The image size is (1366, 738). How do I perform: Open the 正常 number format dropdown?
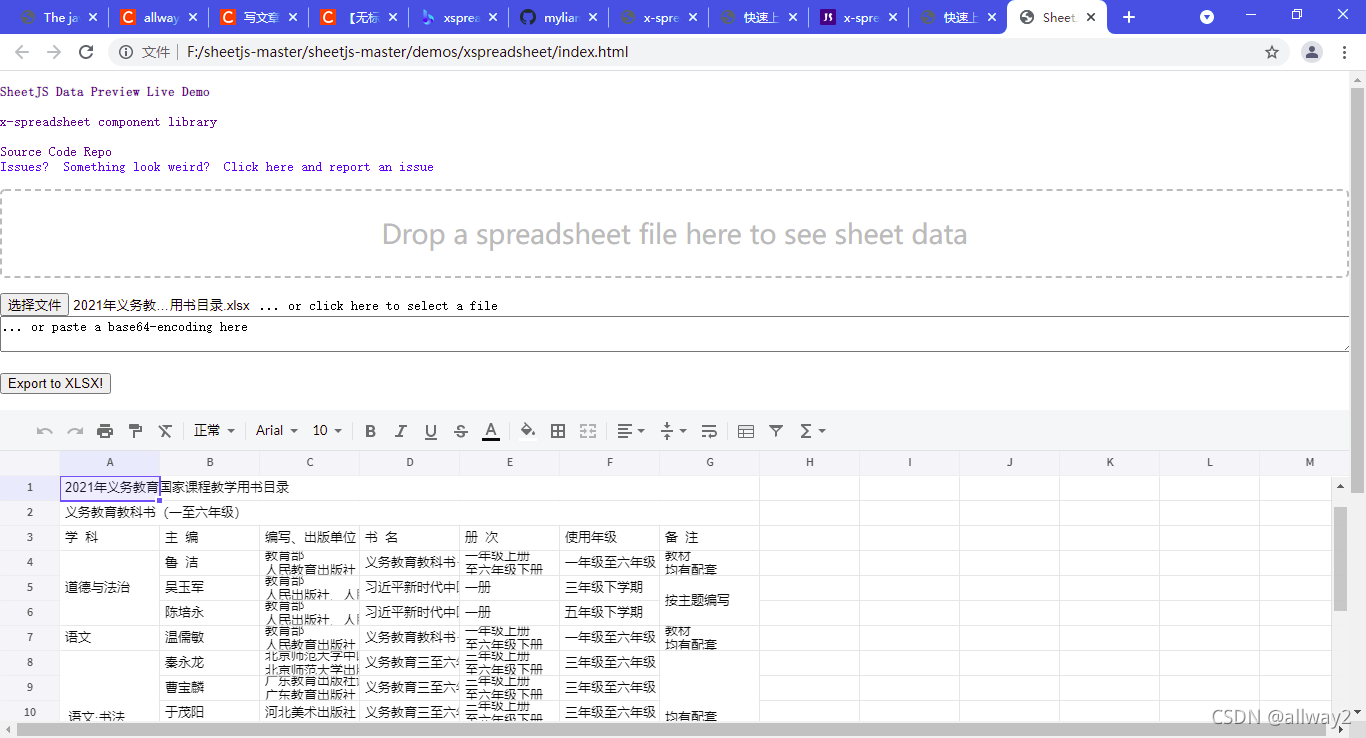click(214, 431)
